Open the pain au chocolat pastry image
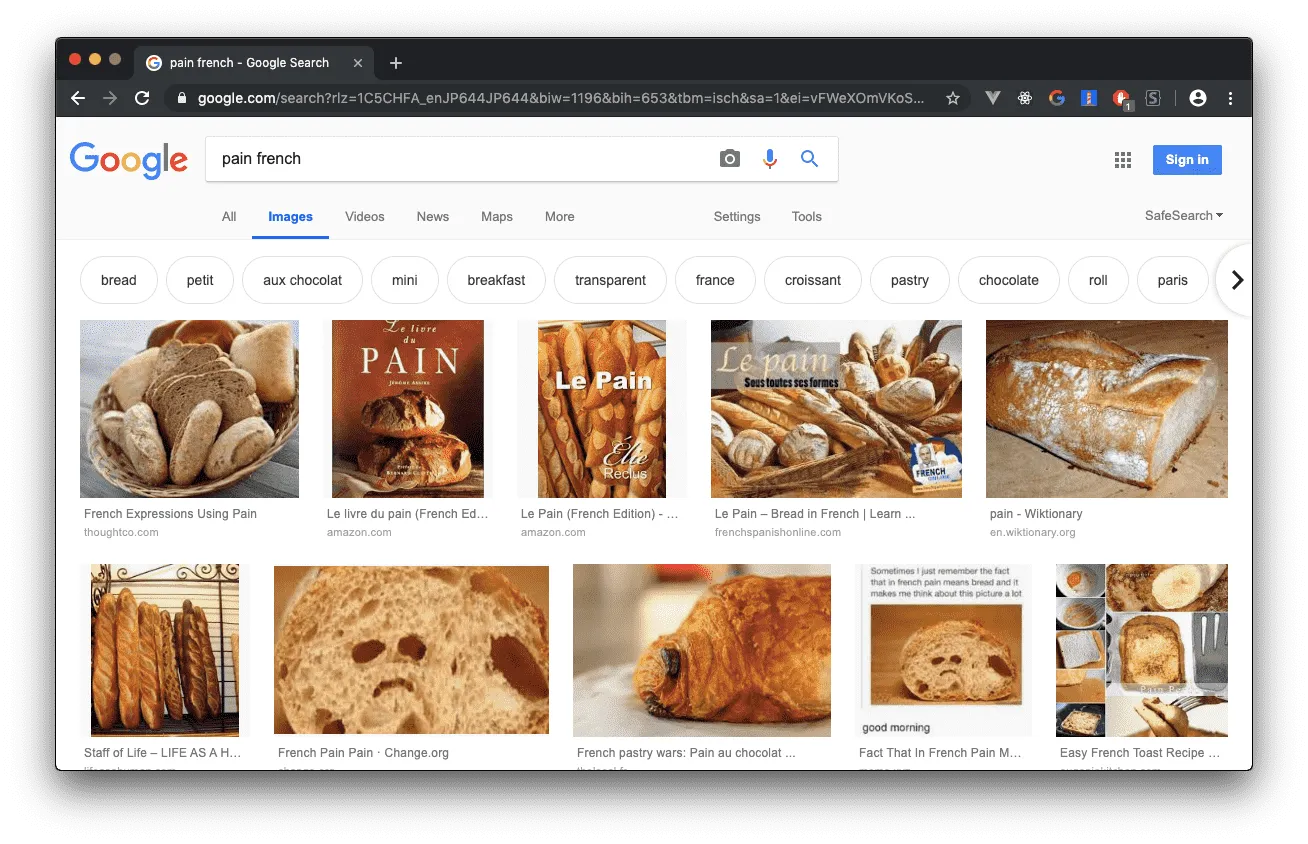 pos(702,650)
